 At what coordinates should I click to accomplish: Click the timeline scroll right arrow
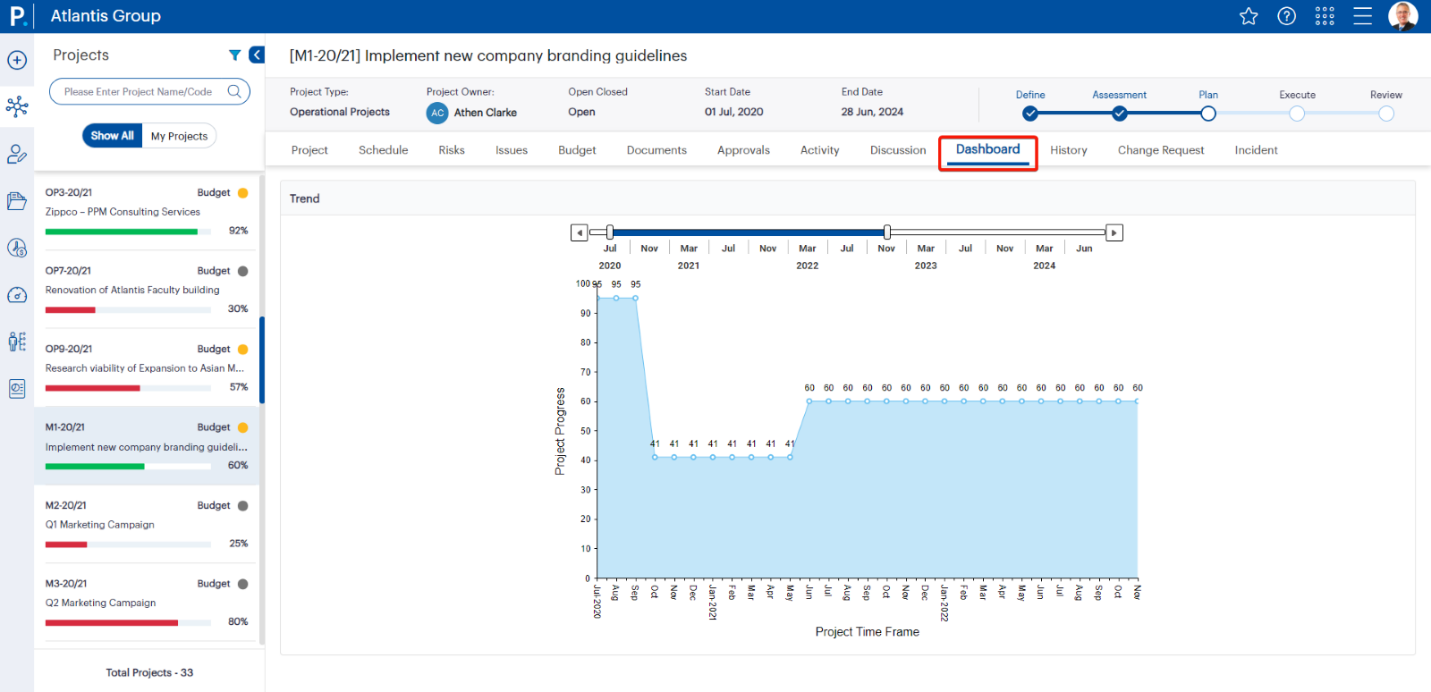tap(1114, 232)
